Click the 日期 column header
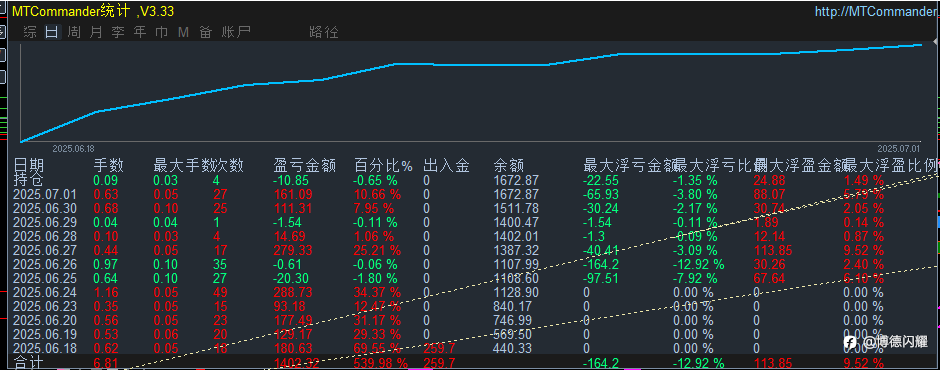 pos(29,166)
